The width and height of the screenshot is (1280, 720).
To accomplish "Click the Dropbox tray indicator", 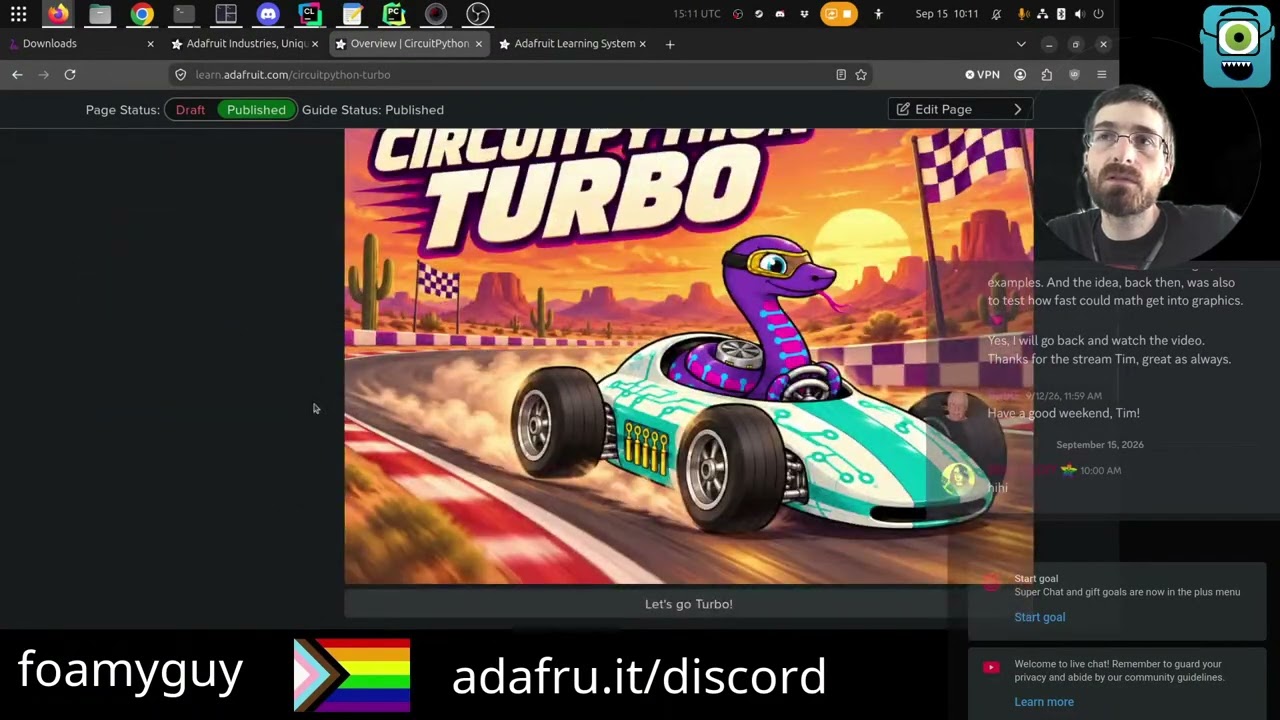I will pyautogui.click(x=804, y=14).
